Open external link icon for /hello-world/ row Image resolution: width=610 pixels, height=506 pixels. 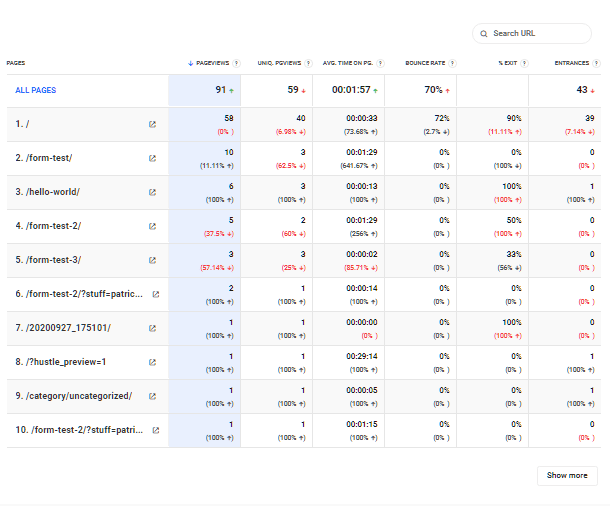[152, 192]
